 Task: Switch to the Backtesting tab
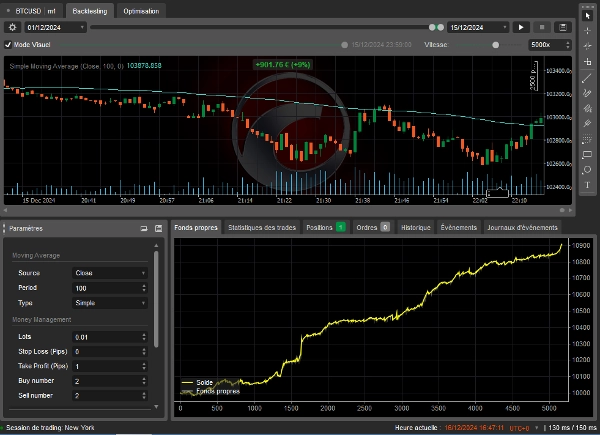[90, 11]
